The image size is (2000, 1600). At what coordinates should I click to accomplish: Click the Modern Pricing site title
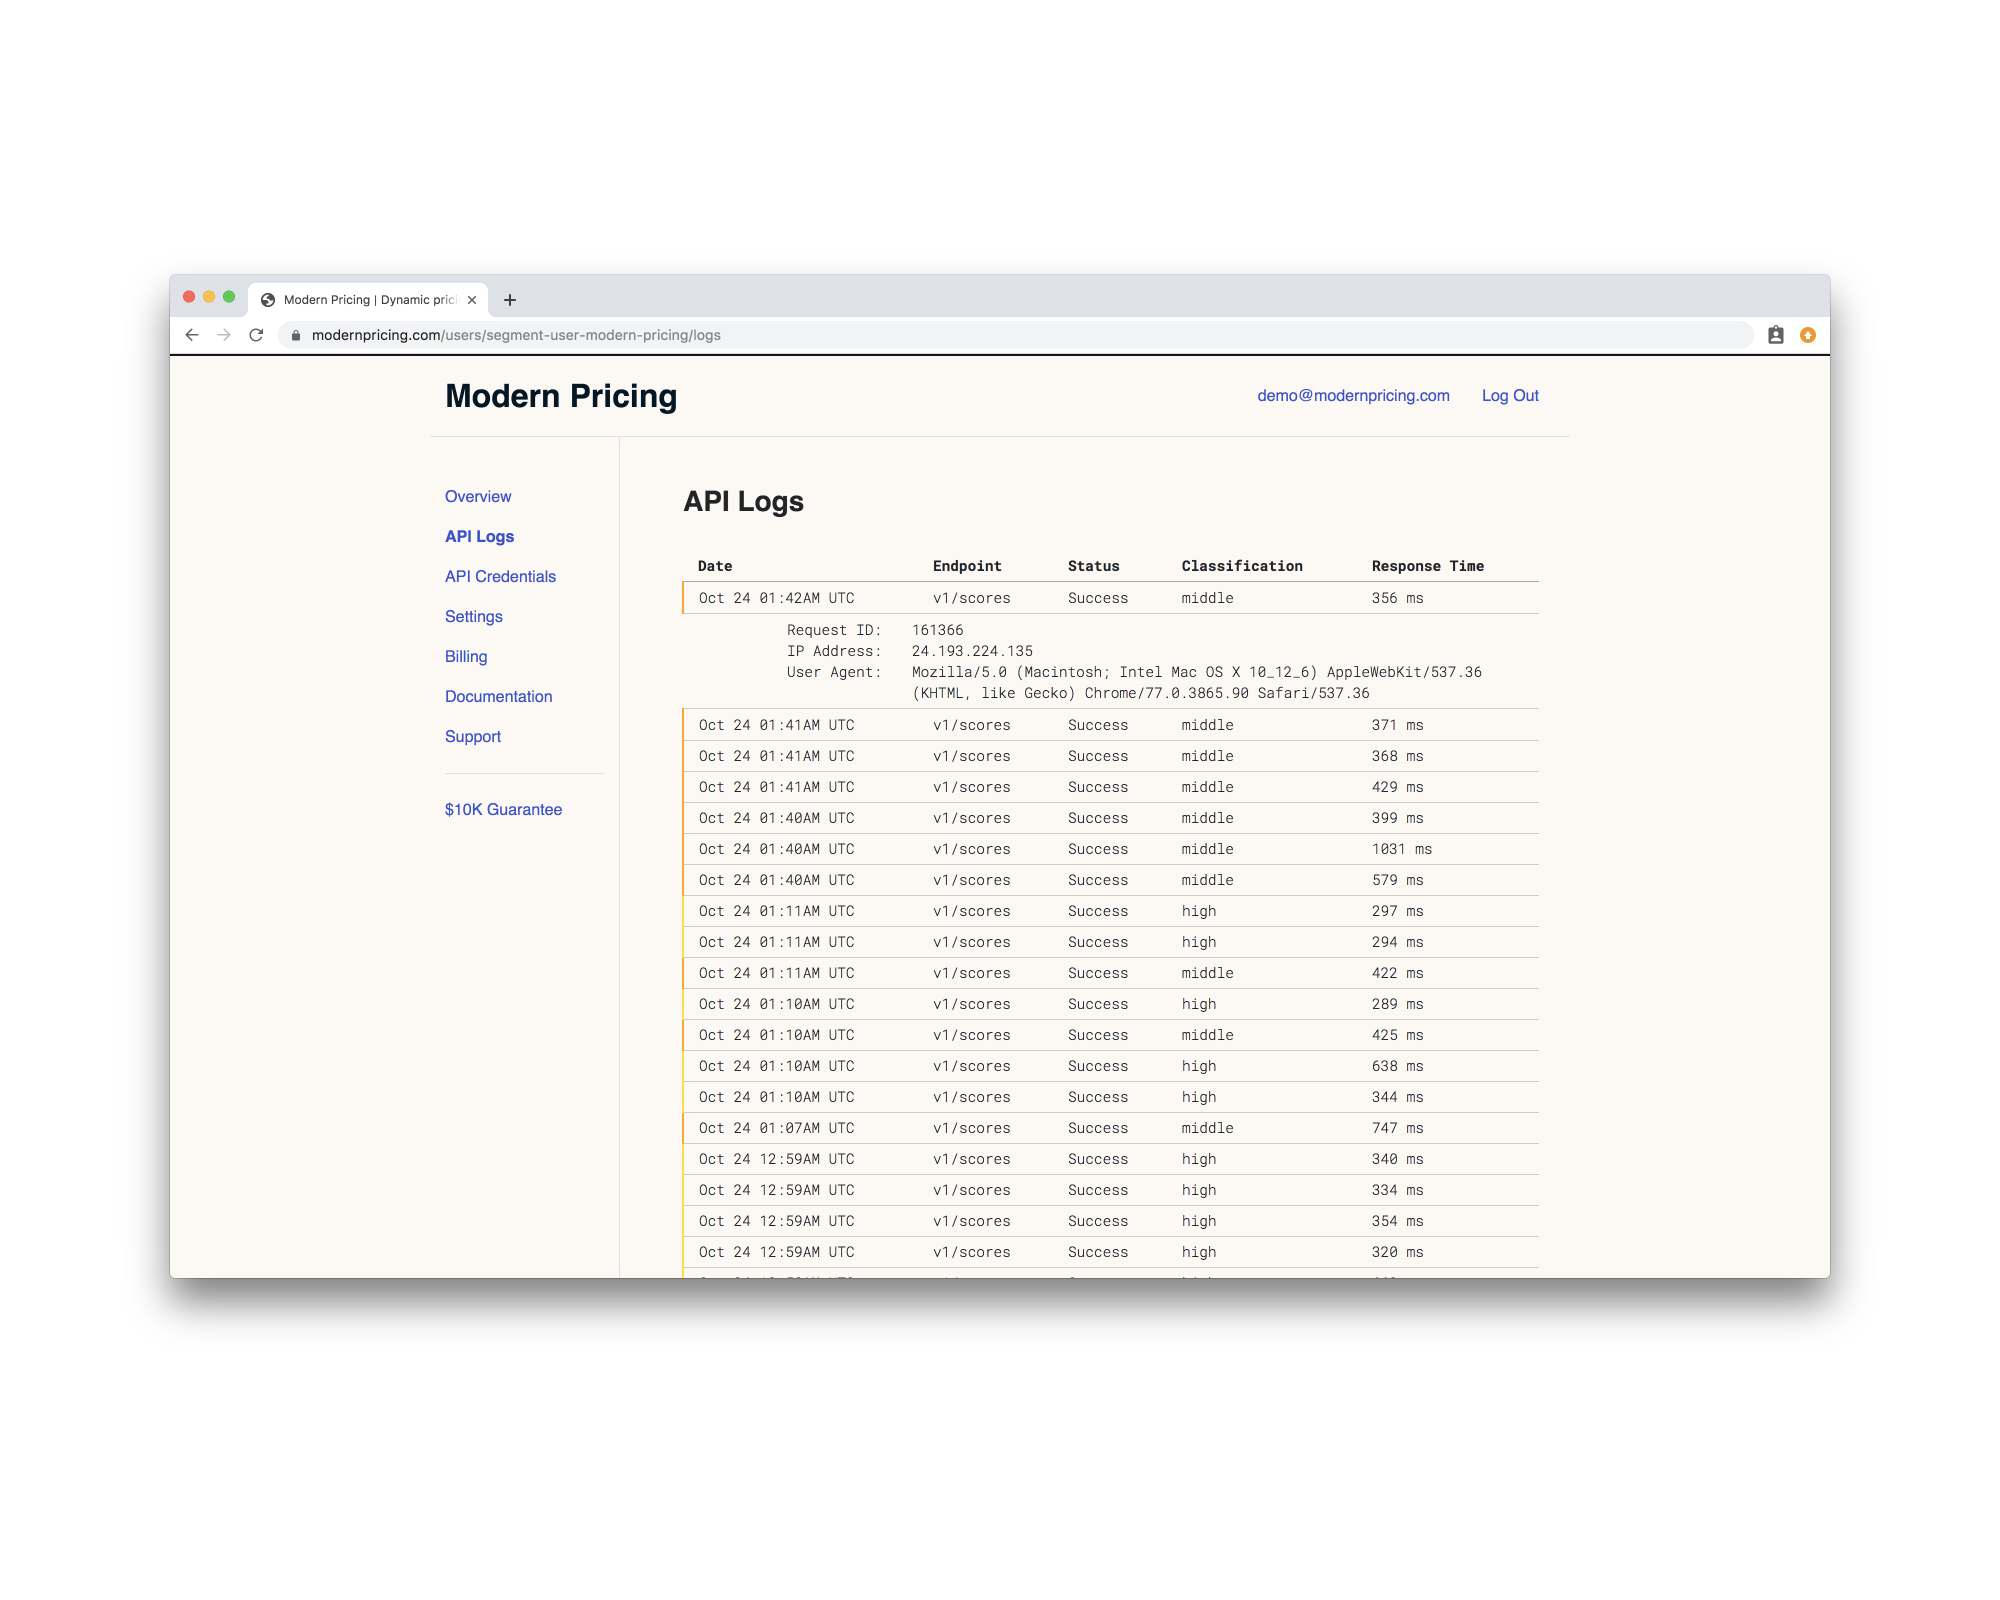click(561, 396)
